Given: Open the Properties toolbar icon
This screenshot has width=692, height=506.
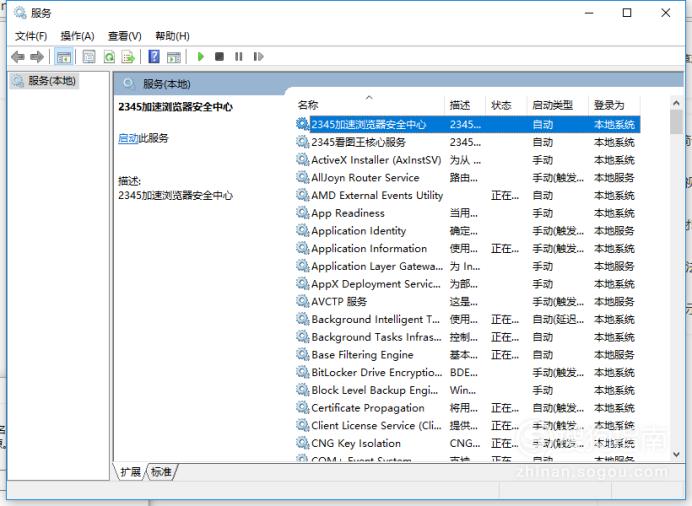Looking at the screenshot, I should 89,57.
